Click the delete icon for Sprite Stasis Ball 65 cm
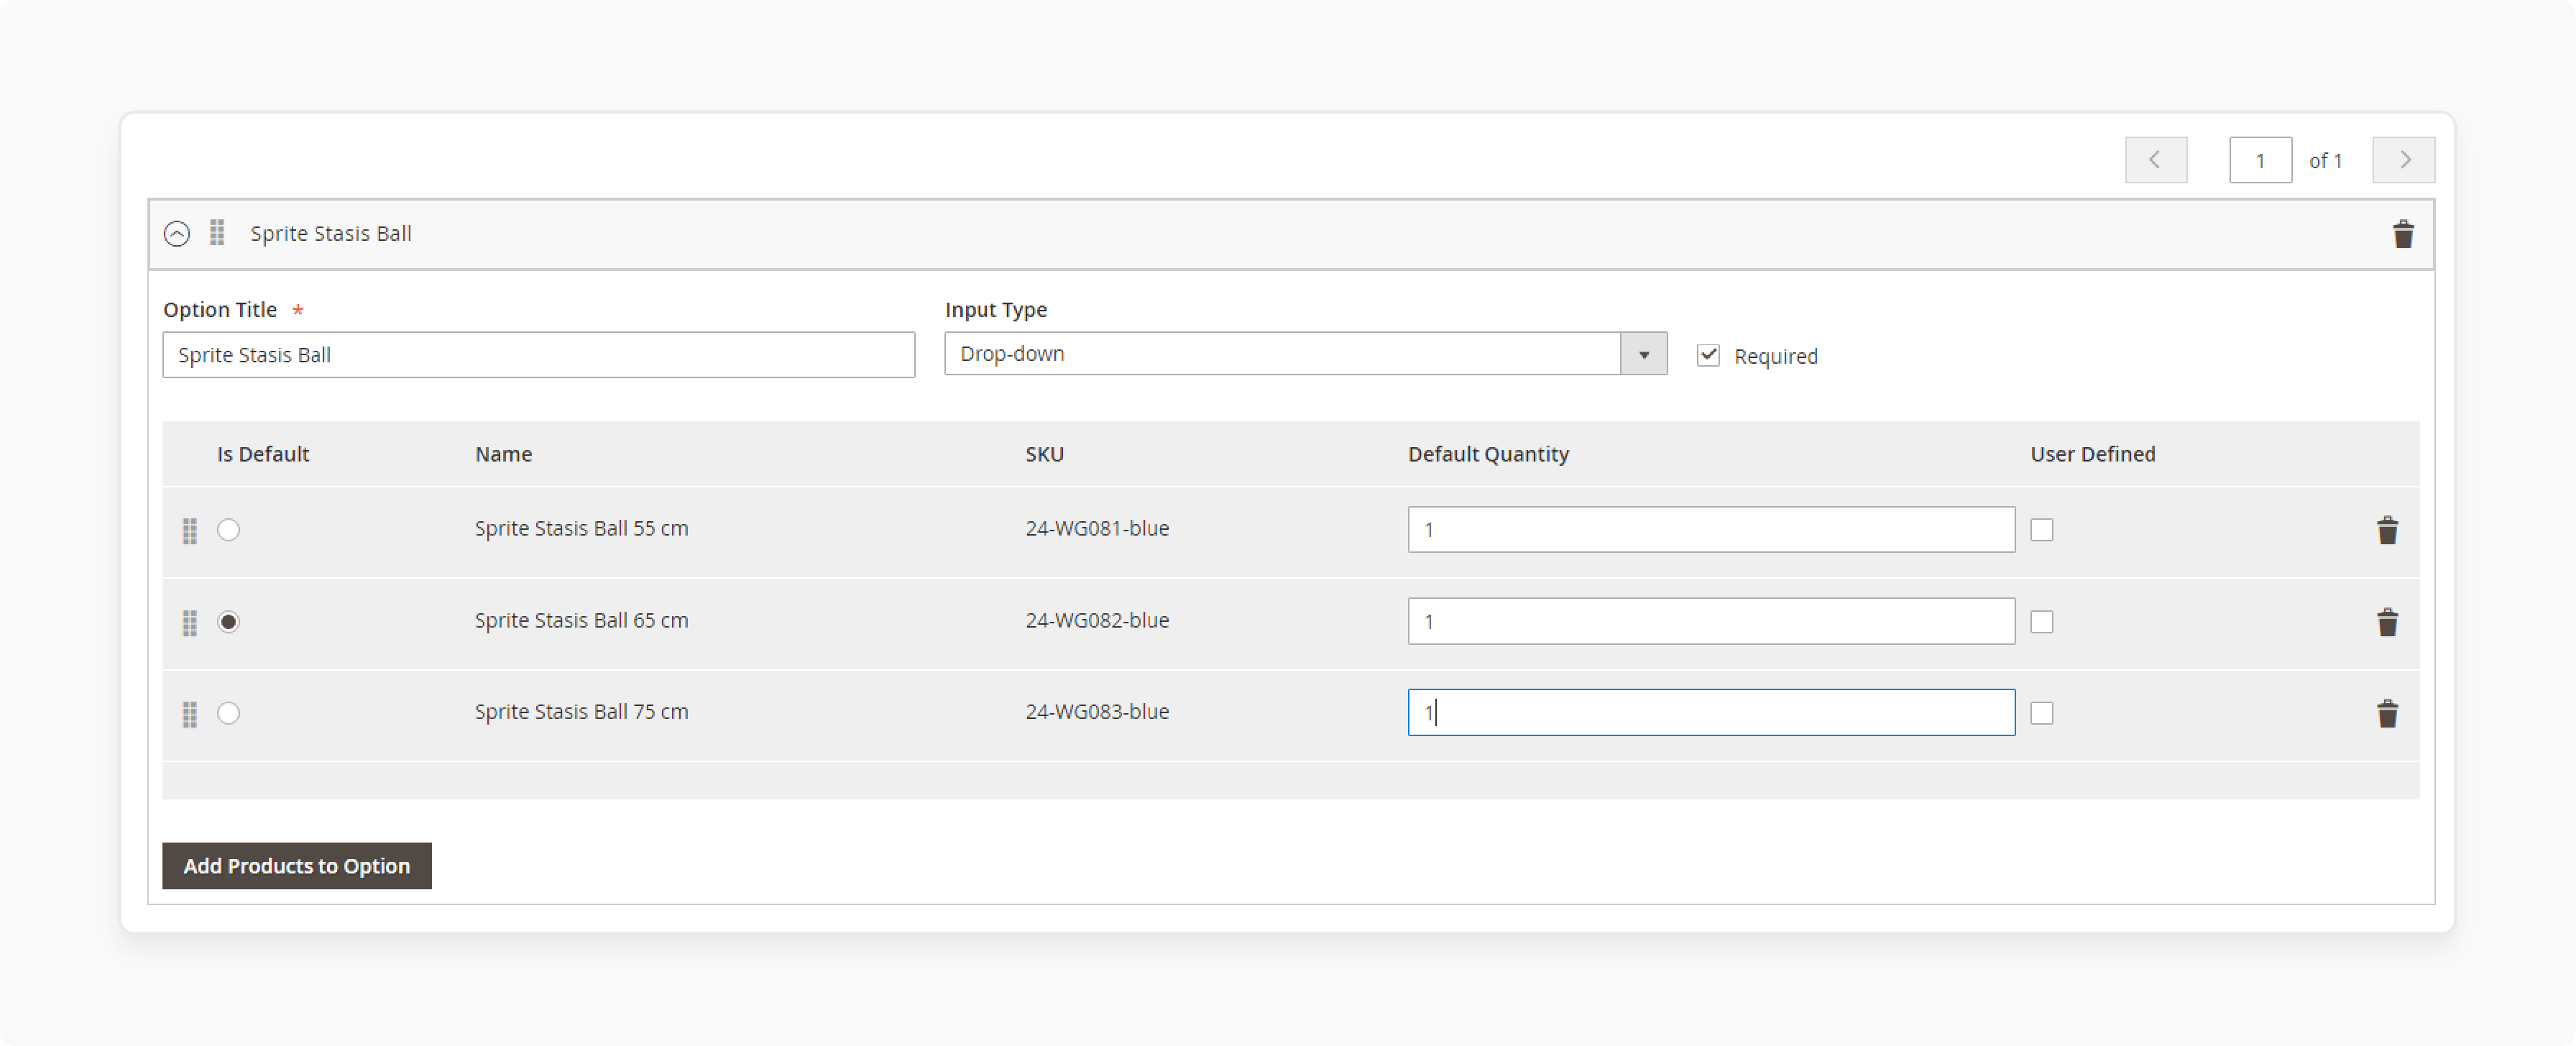Image resolution: width=2576 pixels, height=1046 pixels. (x=2386, y=620)
